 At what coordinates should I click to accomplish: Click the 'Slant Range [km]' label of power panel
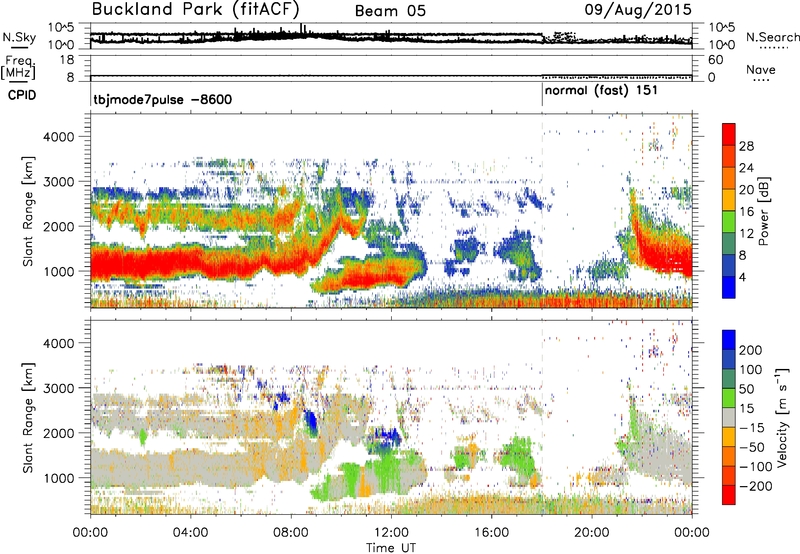(x=28, y=211)
